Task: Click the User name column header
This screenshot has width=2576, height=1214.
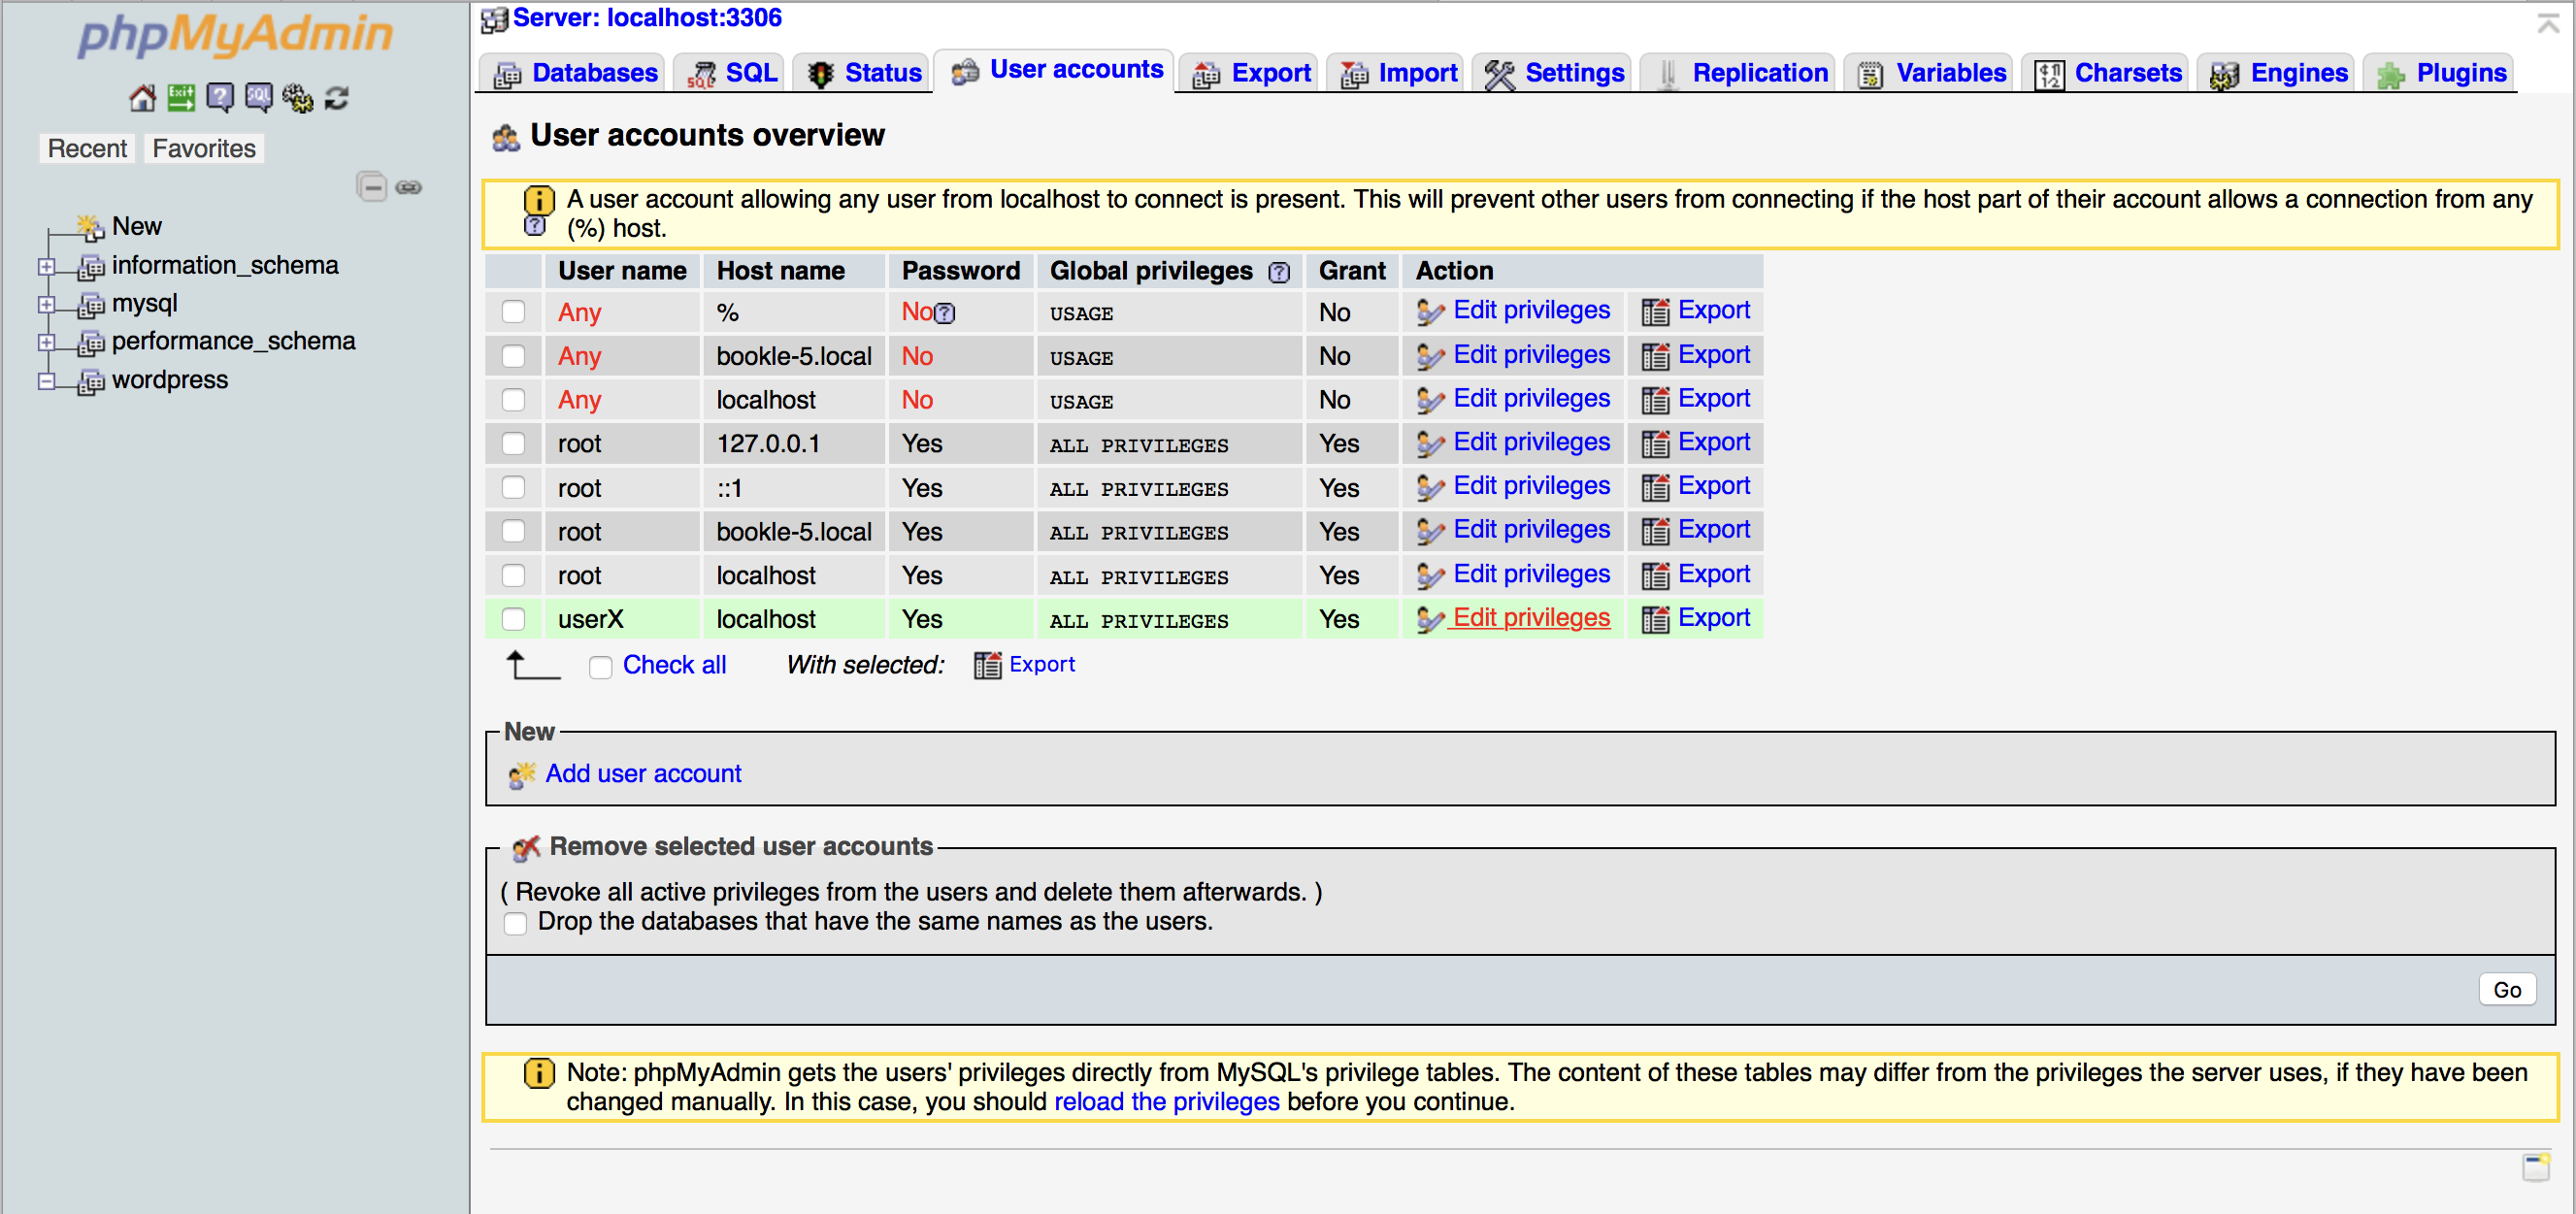Action: pos(622,271)
